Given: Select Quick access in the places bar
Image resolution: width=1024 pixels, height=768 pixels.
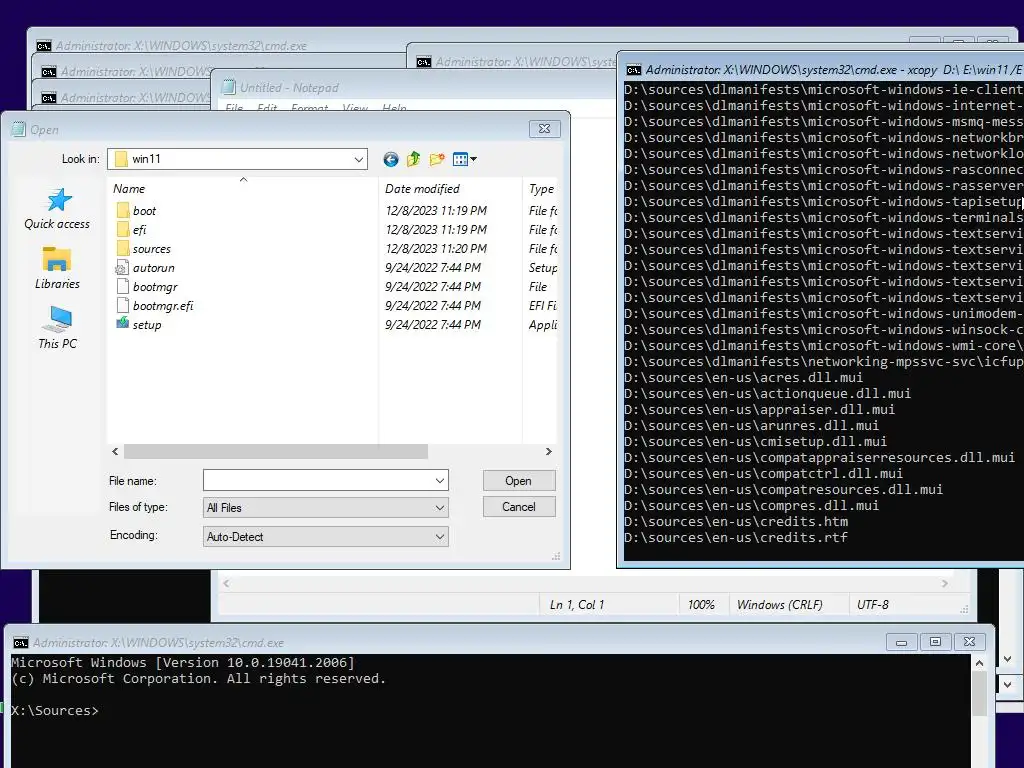Looking at the screenshot, I should point(57,210).
